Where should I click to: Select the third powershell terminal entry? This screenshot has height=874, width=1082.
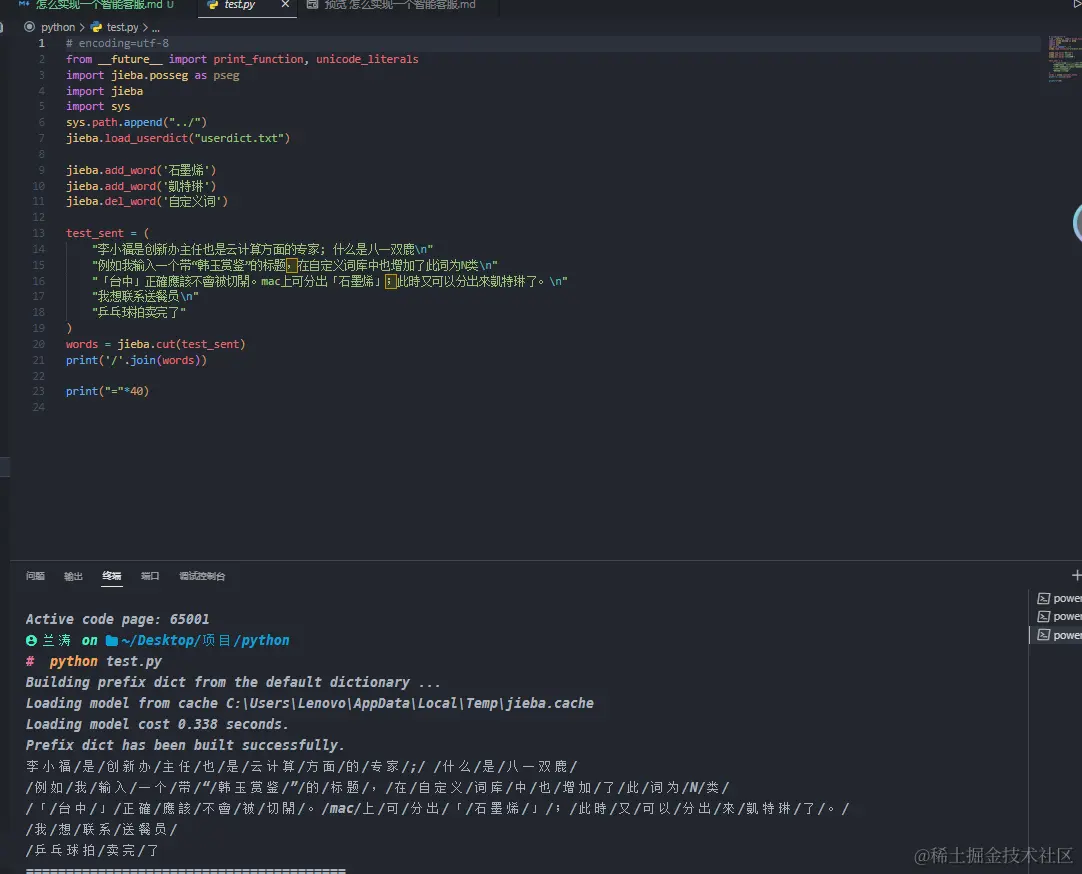(1059, 635)
